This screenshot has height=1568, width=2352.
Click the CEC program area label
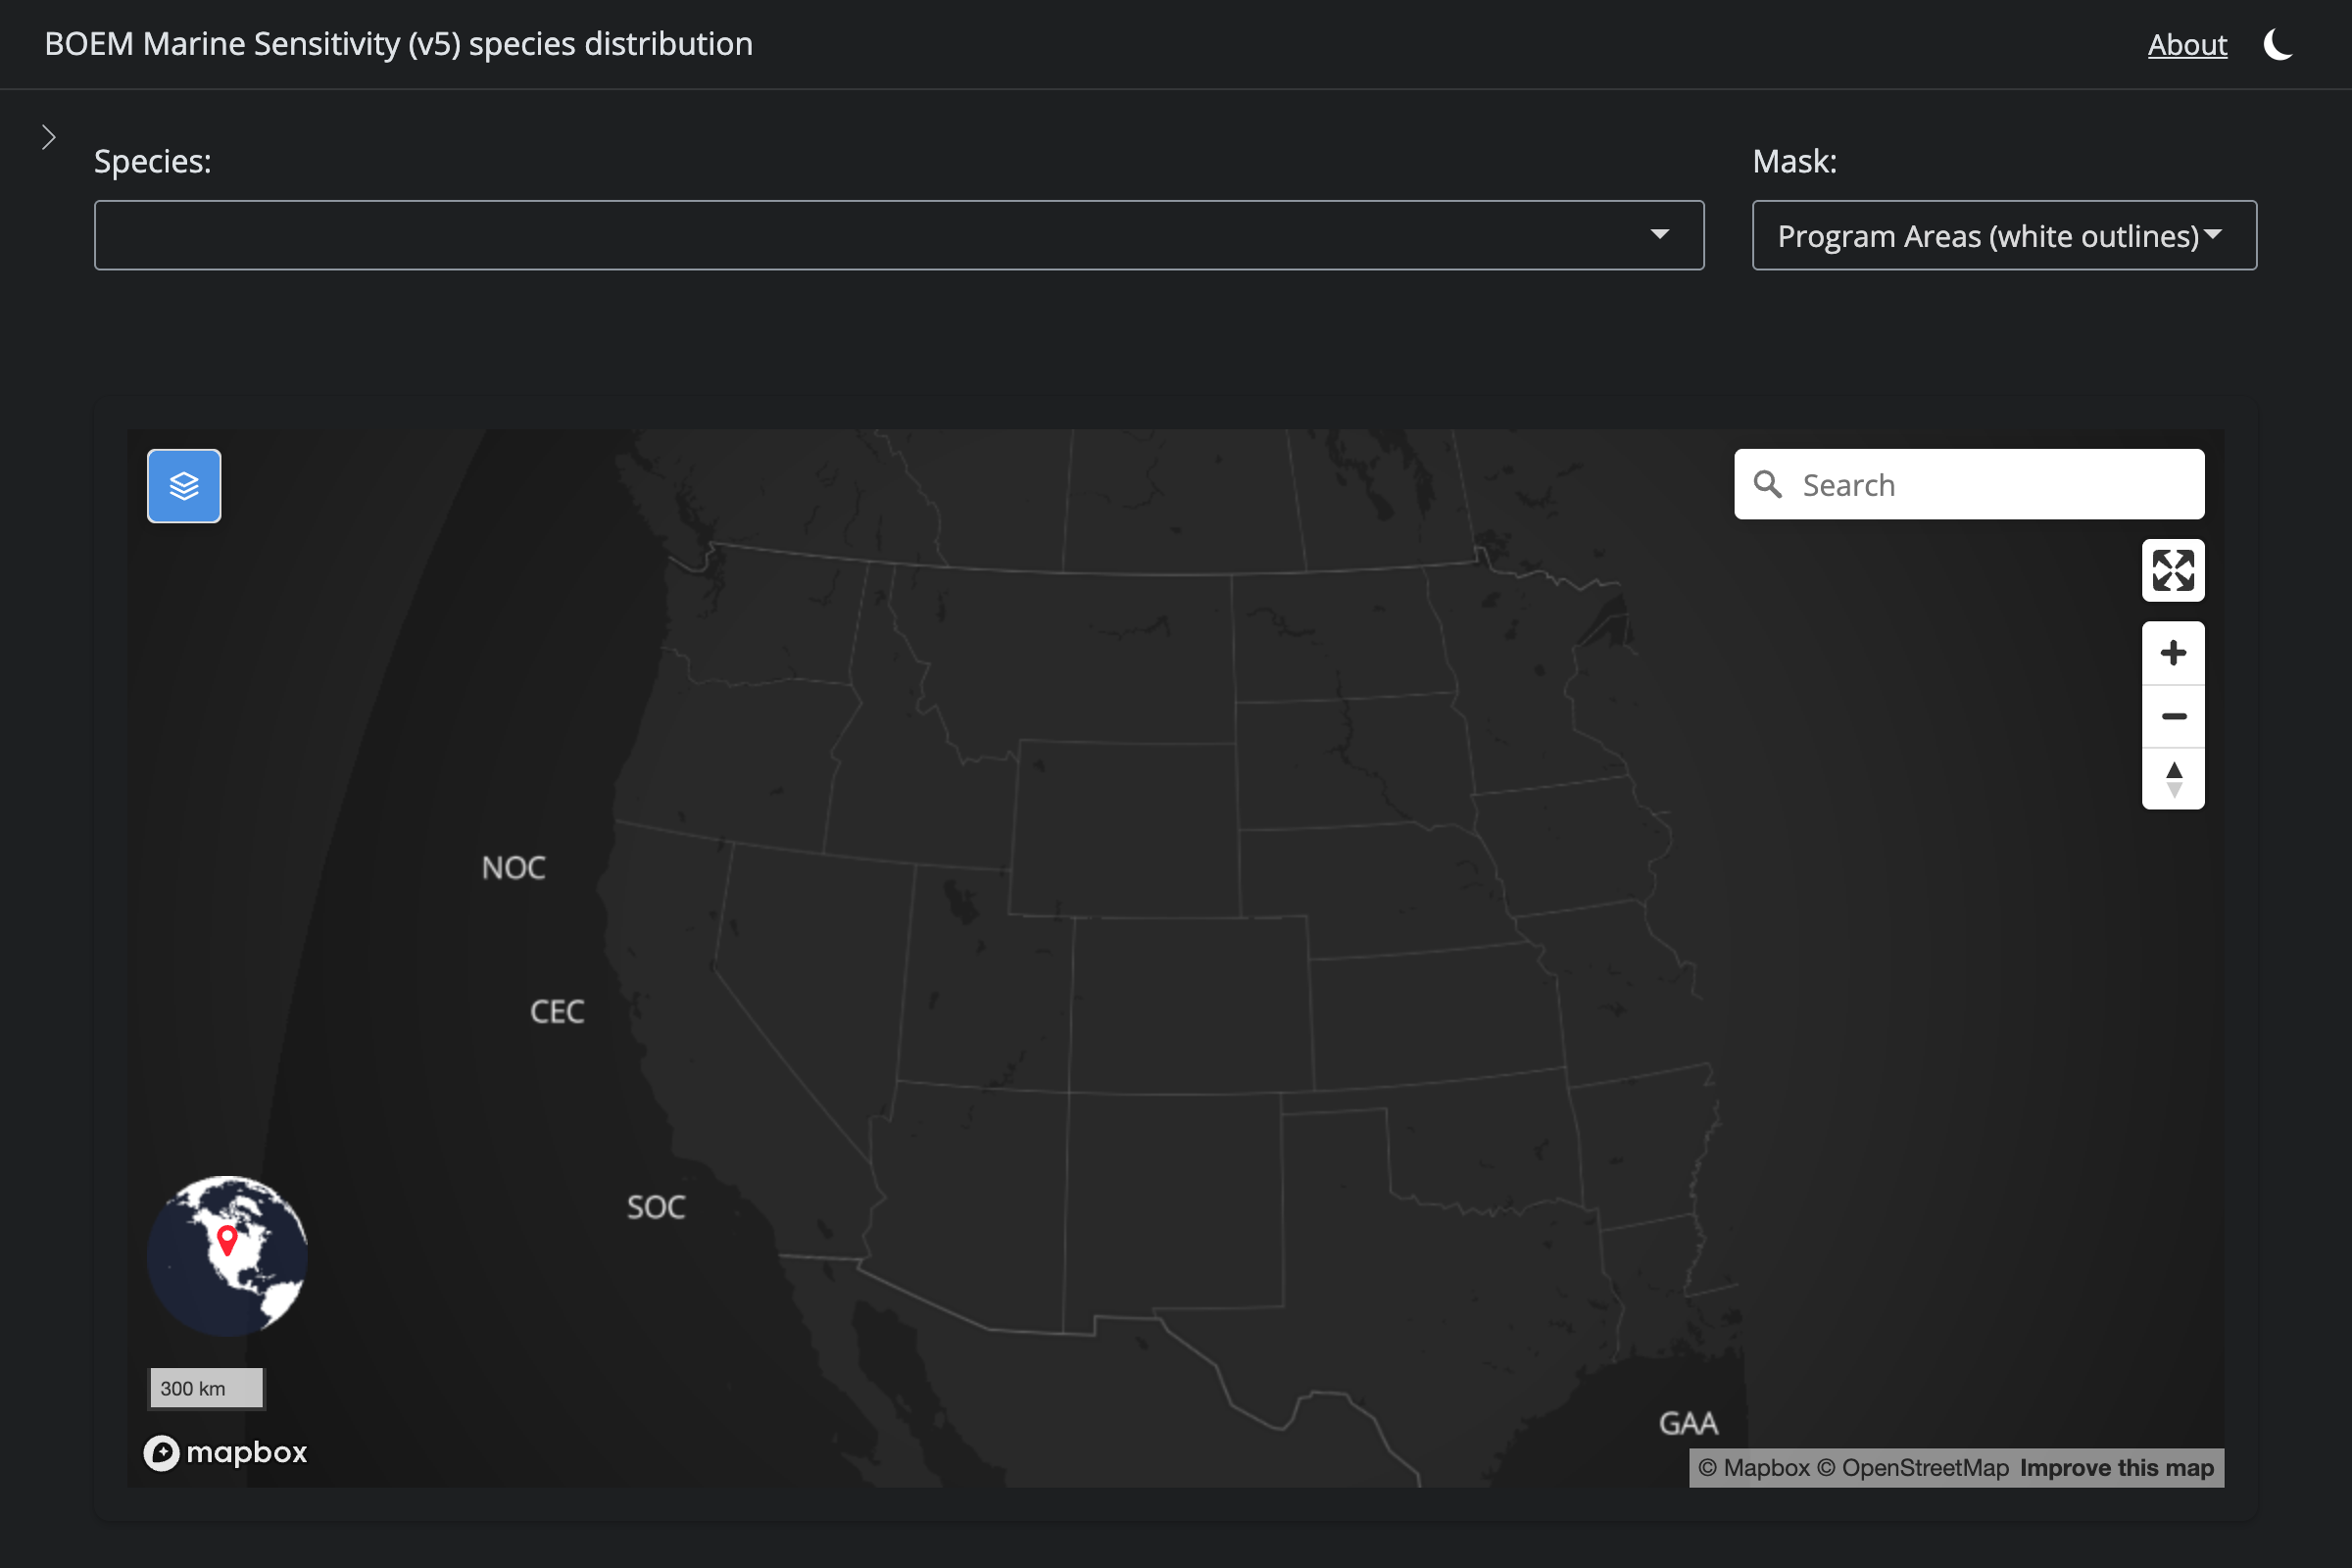click(x=557, y=1012)
